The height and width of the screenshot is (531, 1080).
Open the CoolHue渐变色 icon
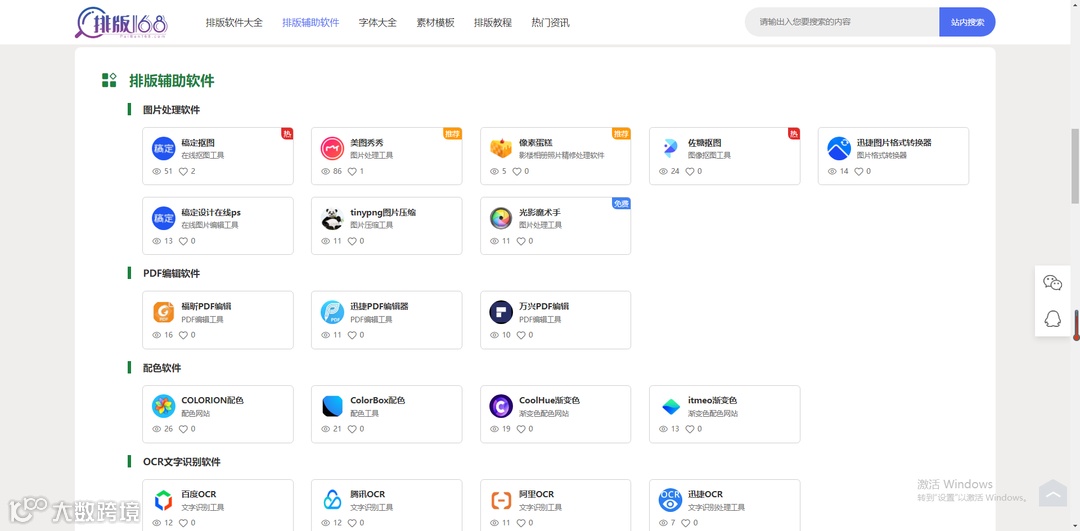click(501, 406)
